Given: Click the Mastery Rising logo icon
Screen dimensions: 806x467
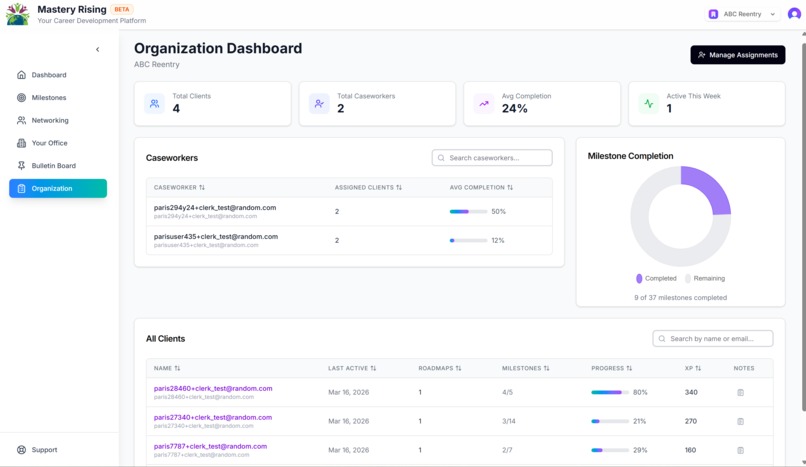Looking at the screenshot, I should [17, 14].
